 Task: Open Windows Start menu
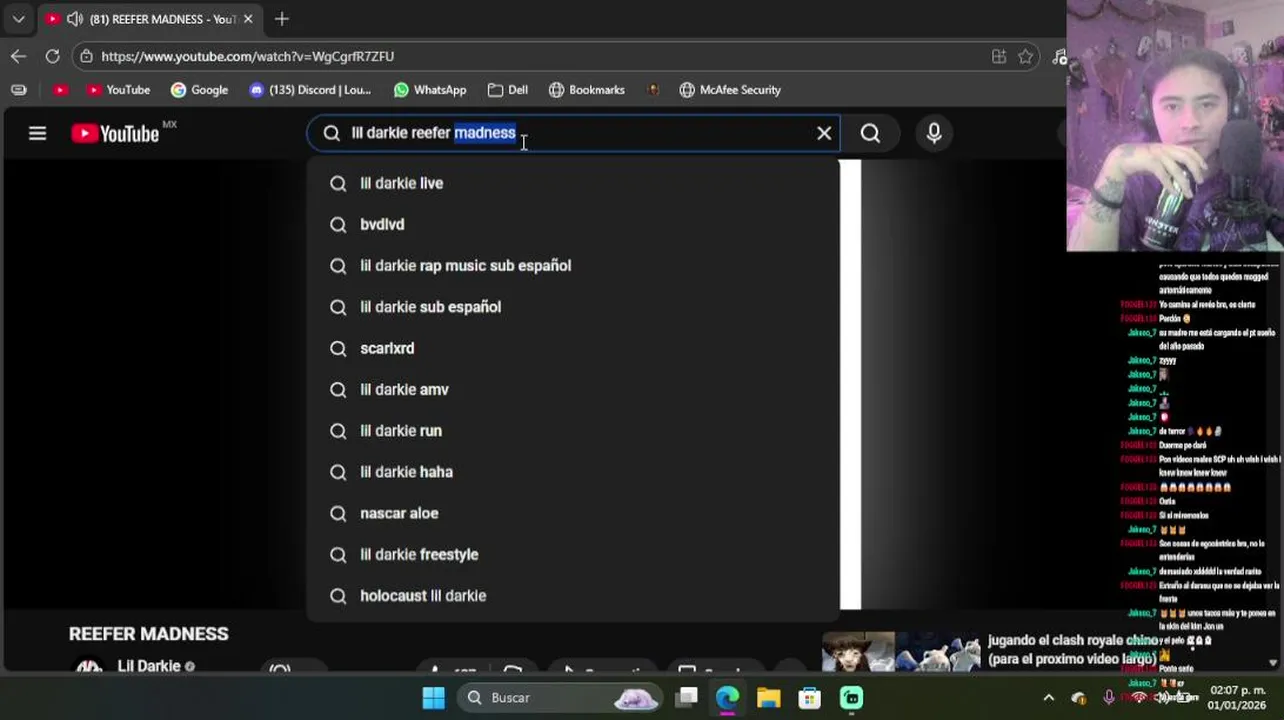tap(433, 697)
